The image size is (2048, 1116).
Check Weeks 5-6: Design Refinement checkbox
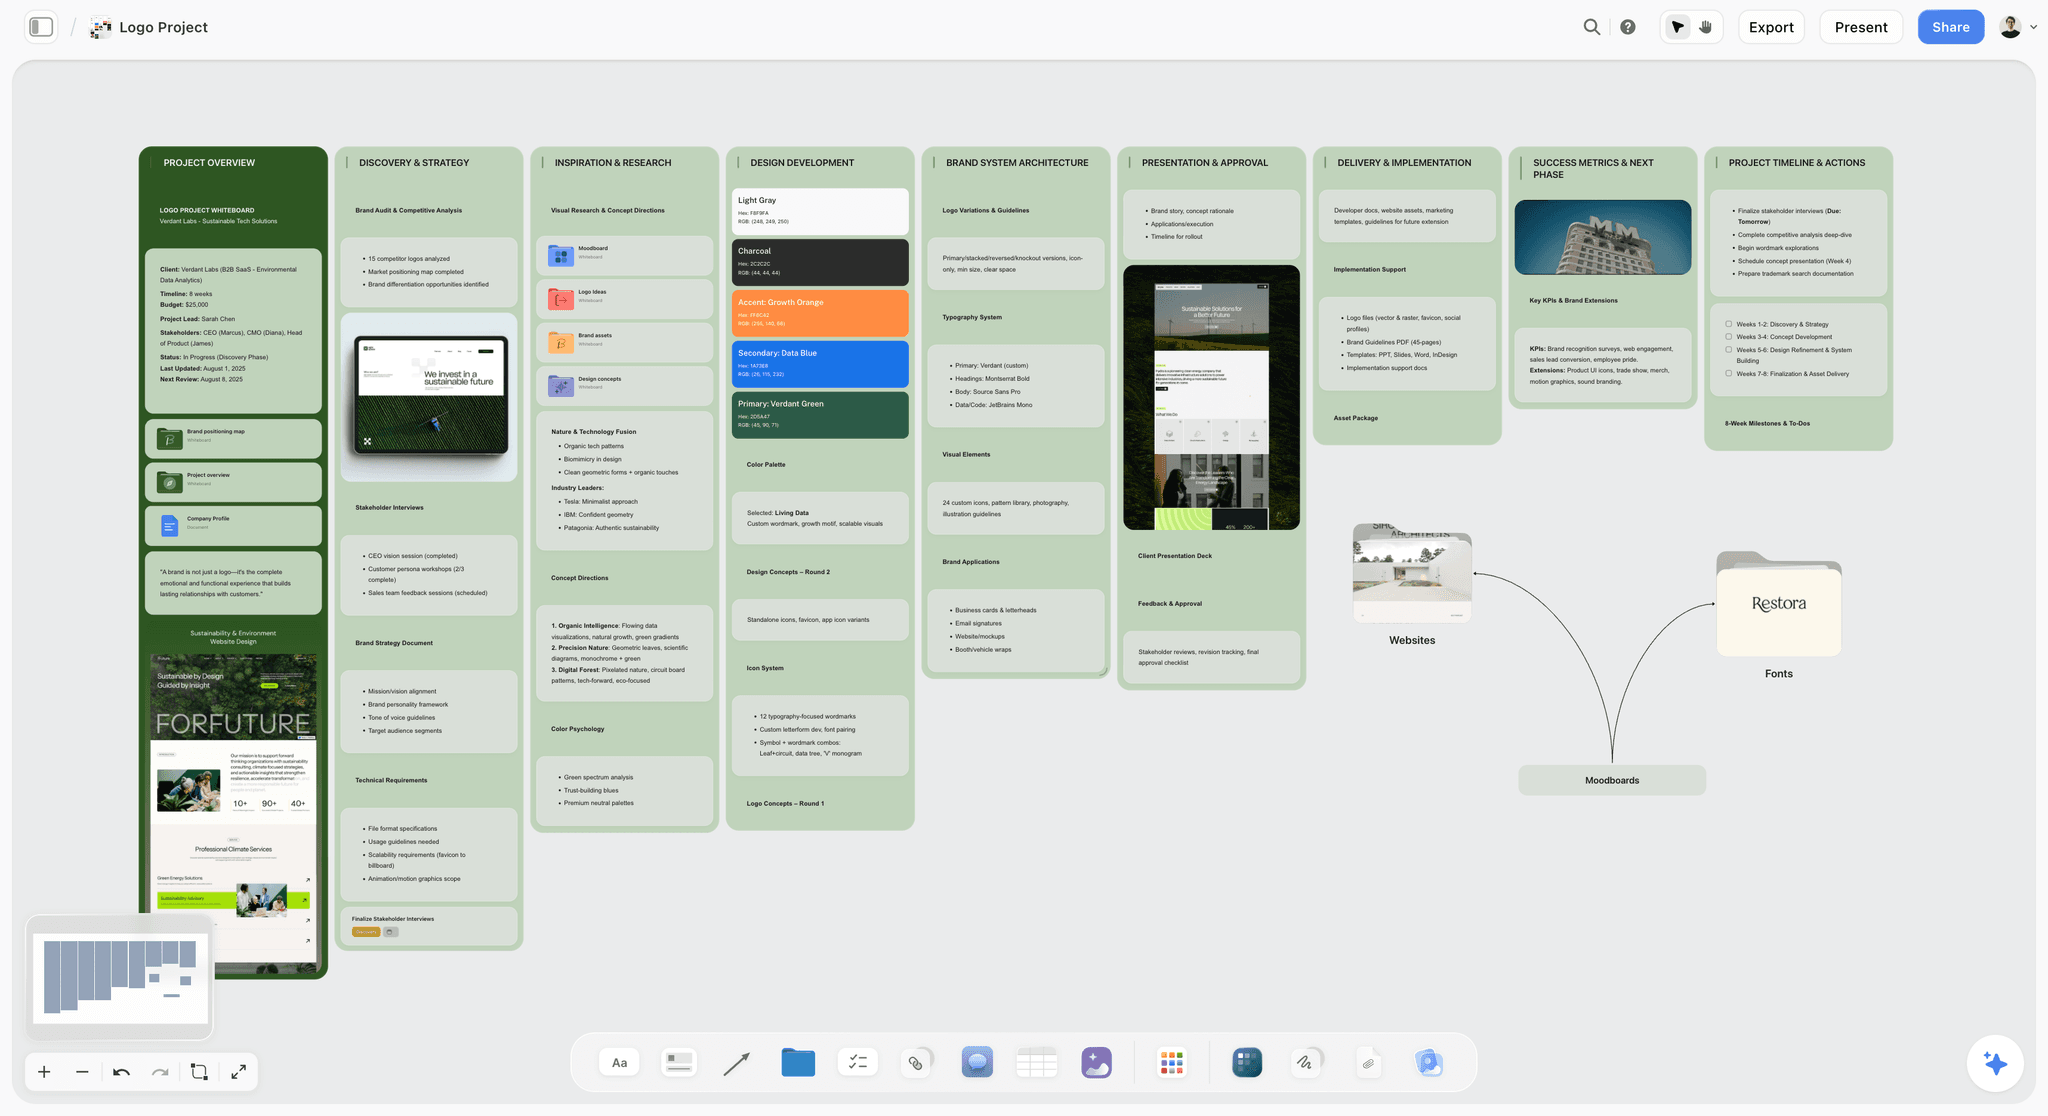tap(1728, 350)
